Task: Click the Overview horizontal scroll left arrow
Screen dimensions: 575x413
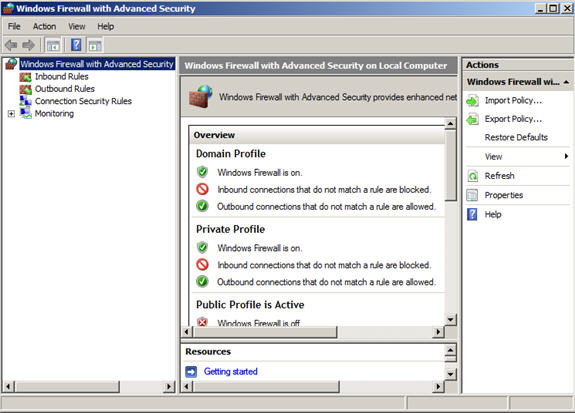Action: click(x=187, y=332)
